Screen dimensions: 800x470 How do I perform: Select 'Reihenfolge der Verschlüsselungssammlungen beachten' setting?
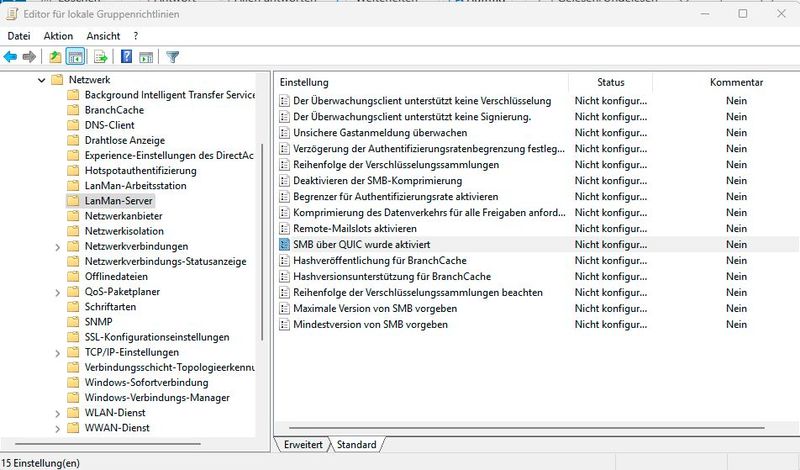click(x=417, y=292)
